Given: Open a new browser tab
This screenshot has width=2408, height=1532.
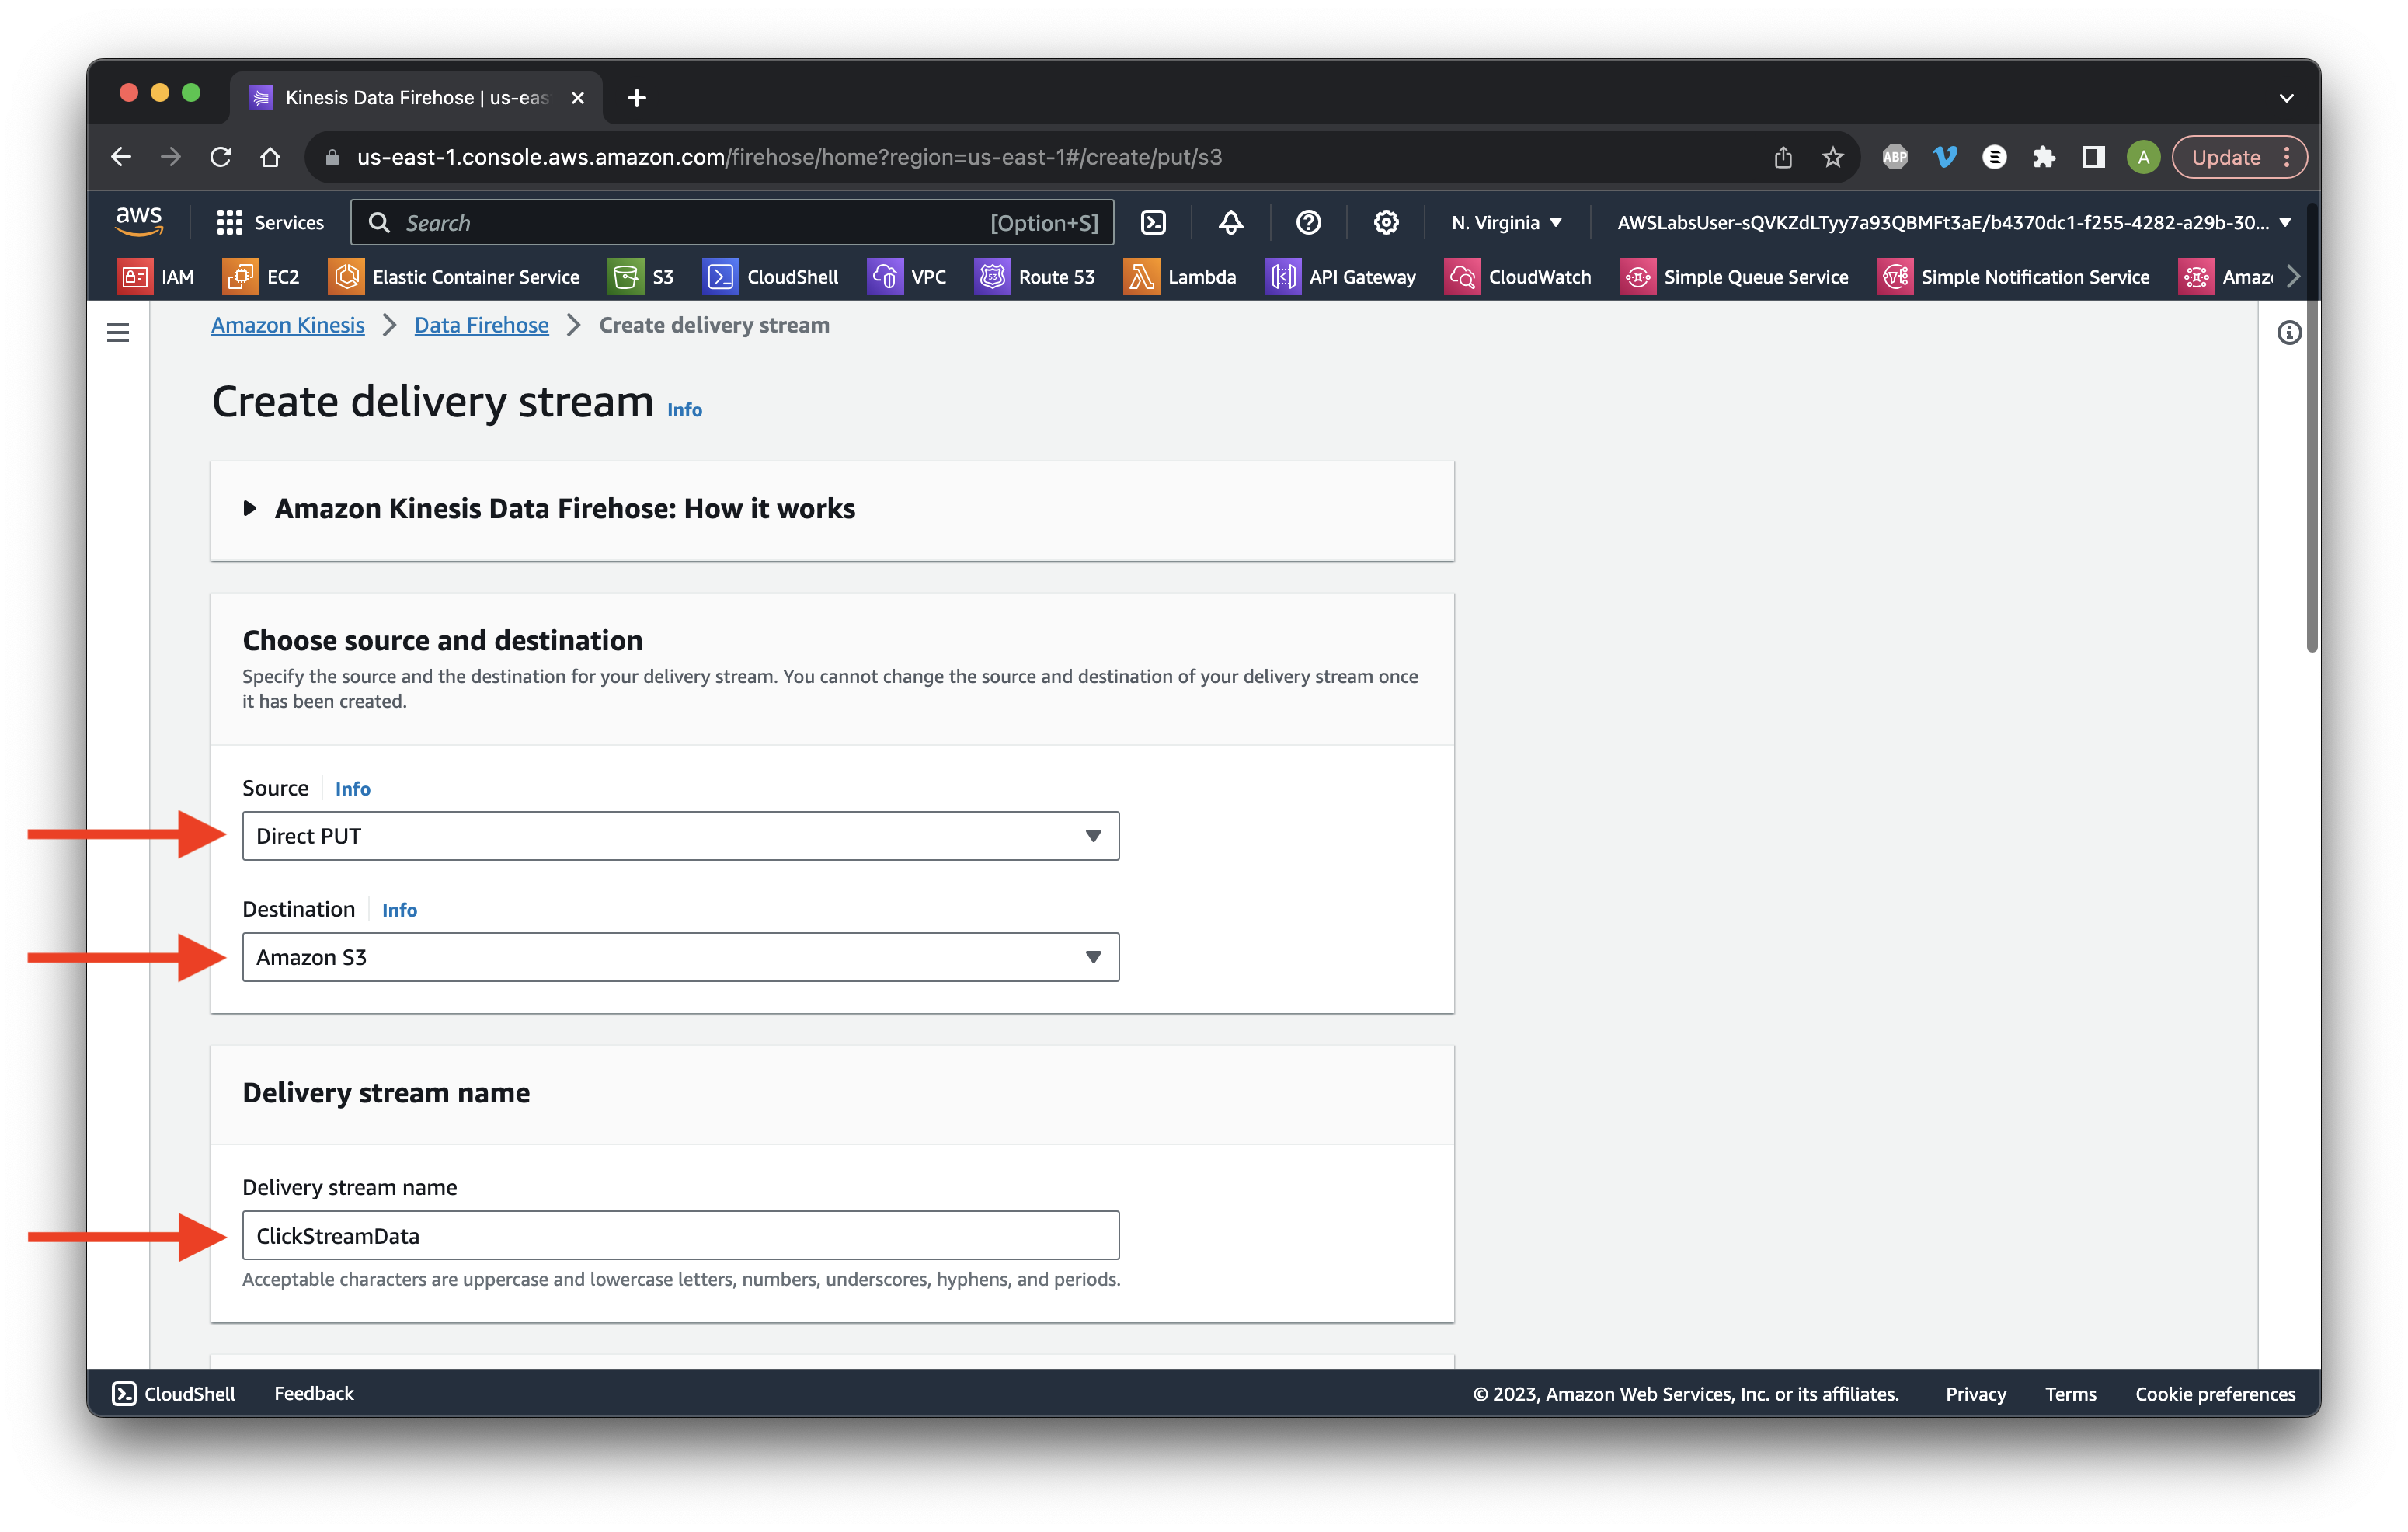Looking at the screenshot, I should 636,98.
